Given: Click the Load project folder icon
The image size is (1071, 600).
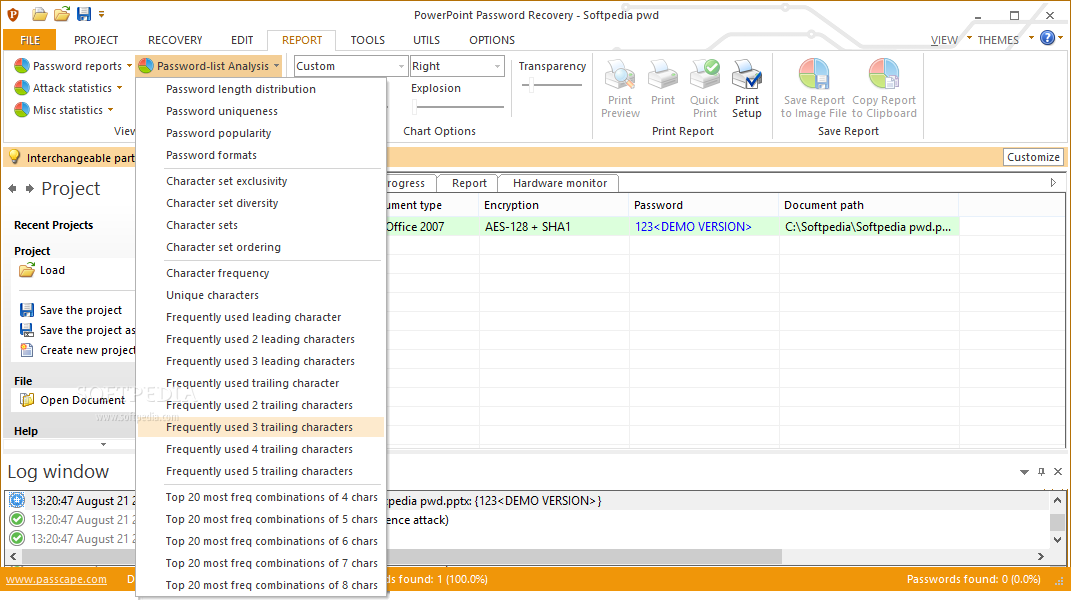Looking at the screenshot, I should pos(27,271).
